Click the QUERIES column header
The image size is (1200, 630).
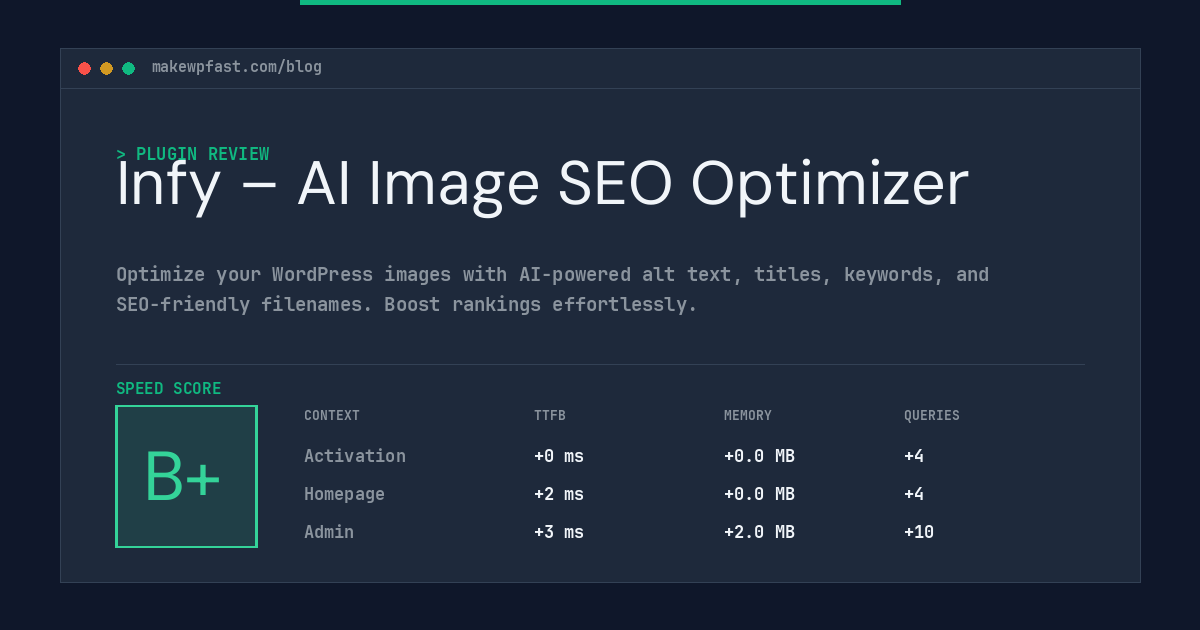pyautogui.click(x=932, y=416)
